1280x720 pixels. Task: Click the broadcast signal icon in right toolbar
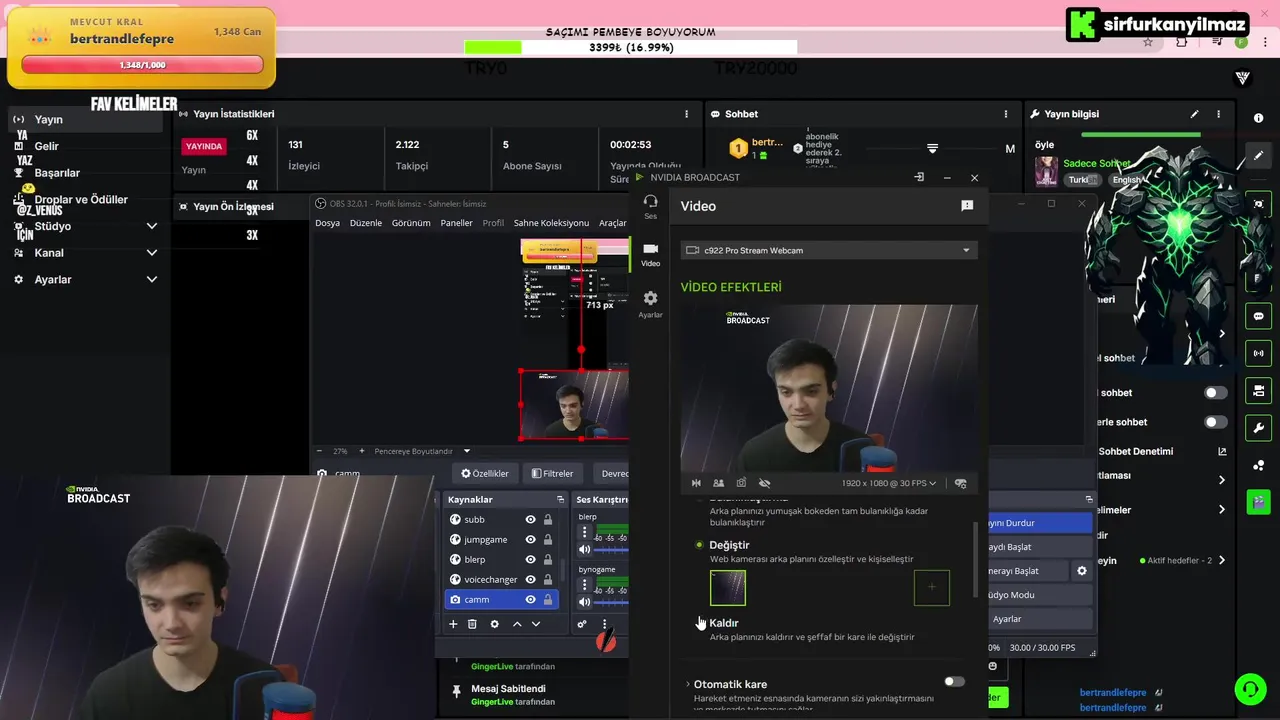point(1258,353)
